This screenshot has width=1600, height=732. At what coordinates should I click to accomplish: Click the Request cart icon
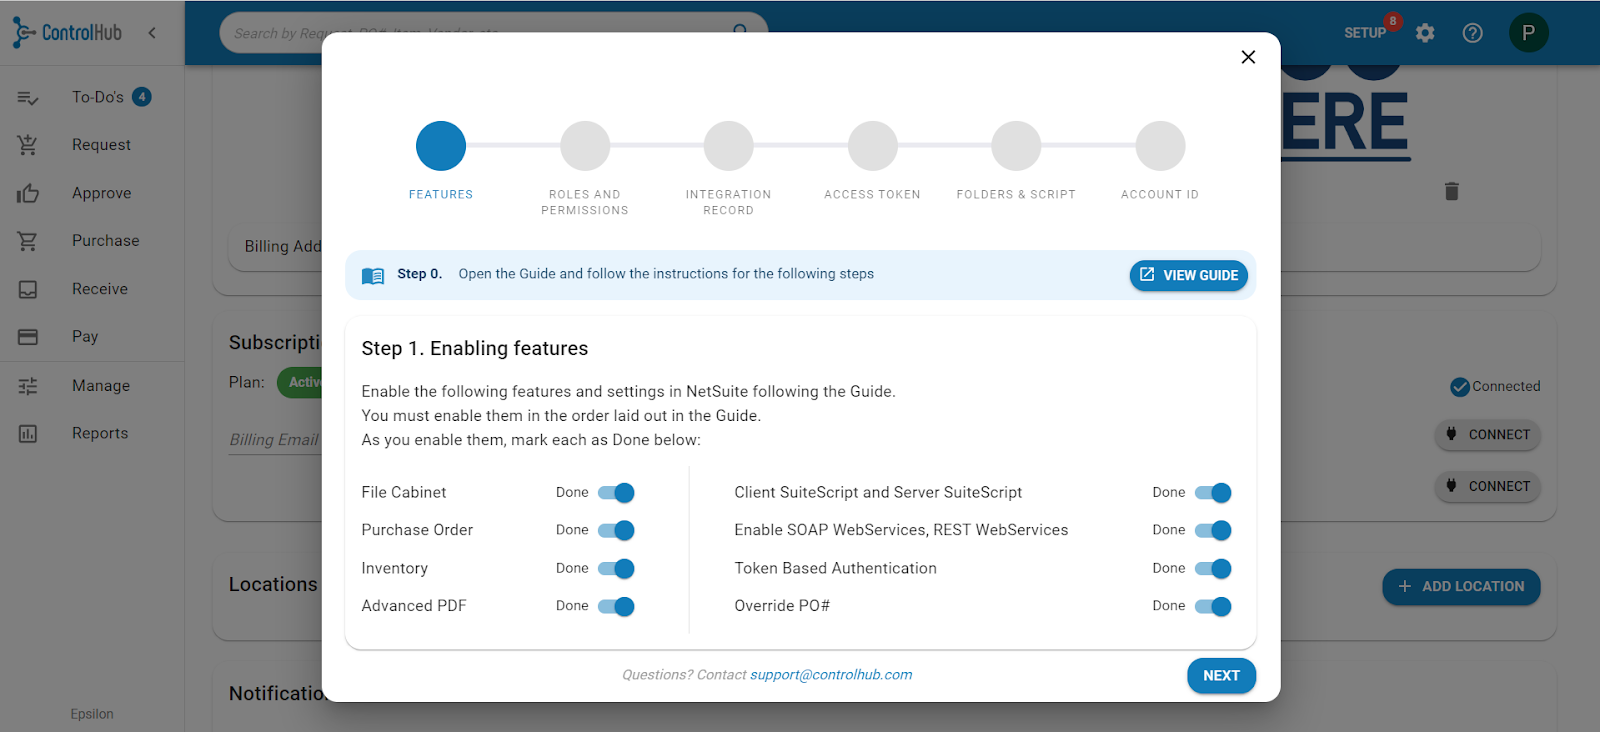[28, 145]
